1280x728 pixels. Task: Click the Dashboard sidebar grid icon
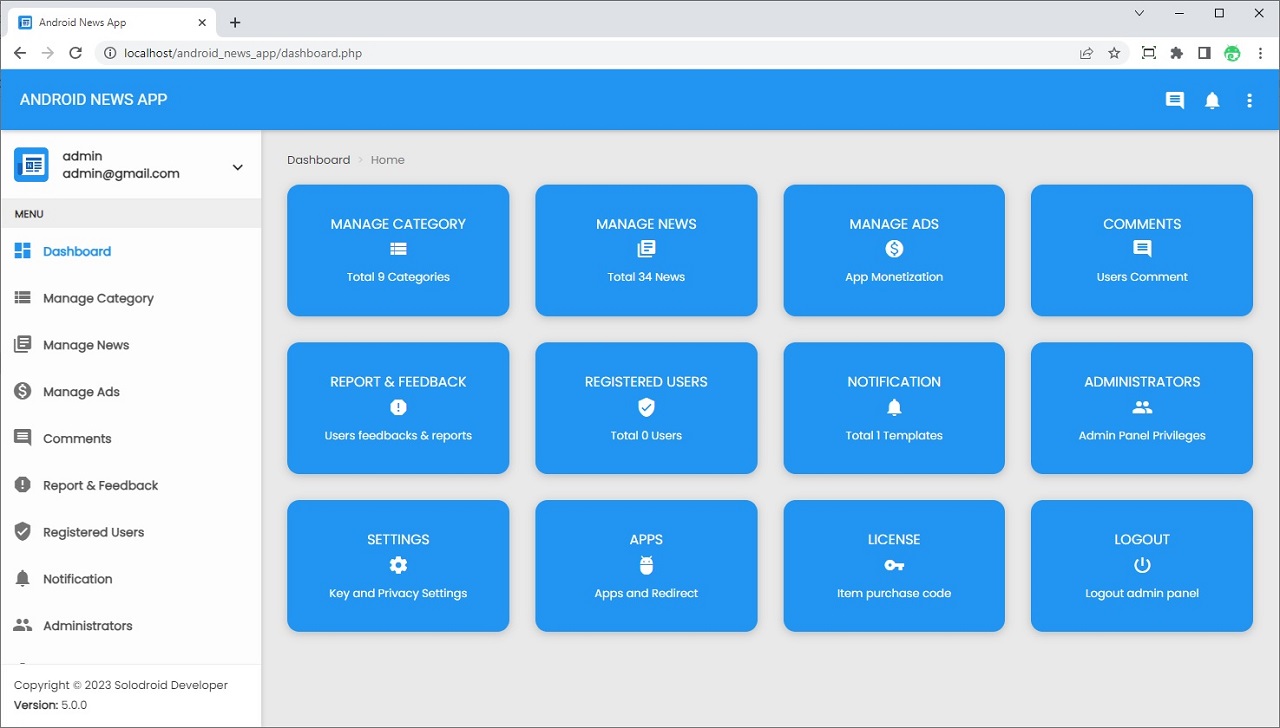pos(22,251)
